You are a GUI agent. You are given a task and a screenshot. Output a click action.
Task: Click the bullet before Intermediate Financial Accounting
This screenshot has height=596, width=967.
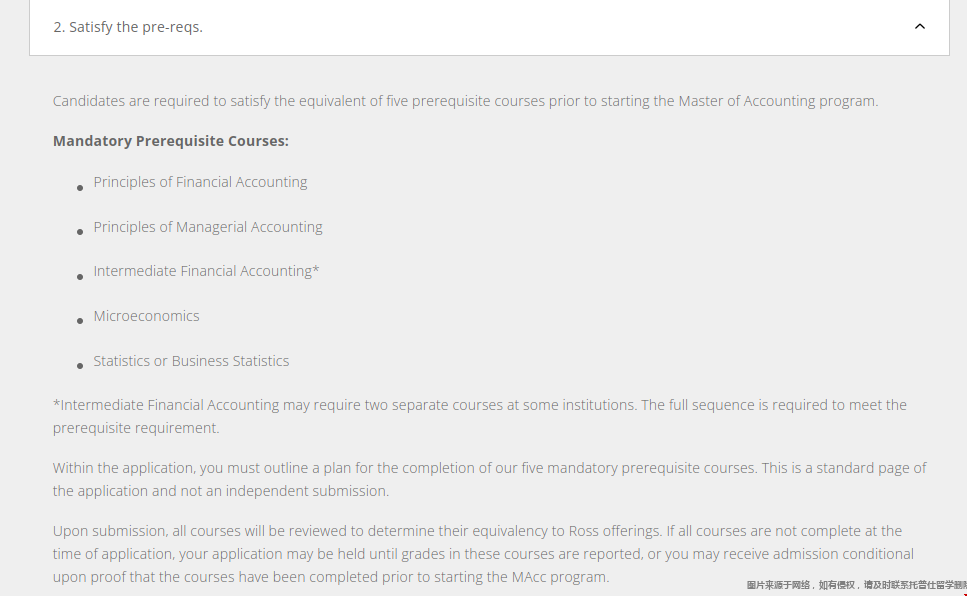click(80, 277)
